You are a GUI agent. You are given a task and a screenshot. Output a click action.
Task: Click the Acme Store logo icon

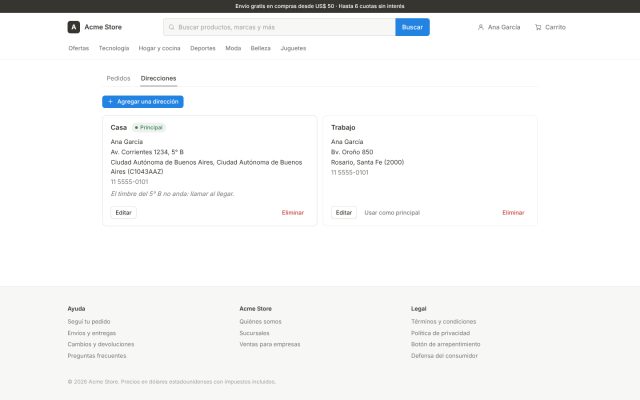(x=73, y=27)
